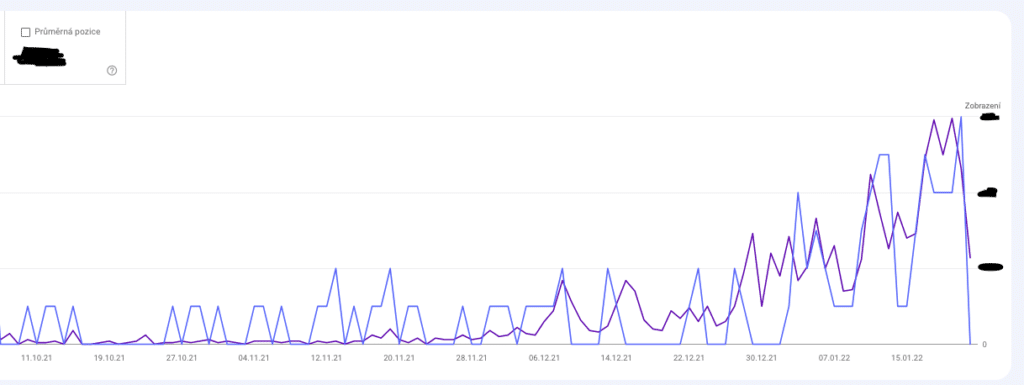Select the 30.12.21 date label
The image size is (1024, 385).
(x=761, y=358)
